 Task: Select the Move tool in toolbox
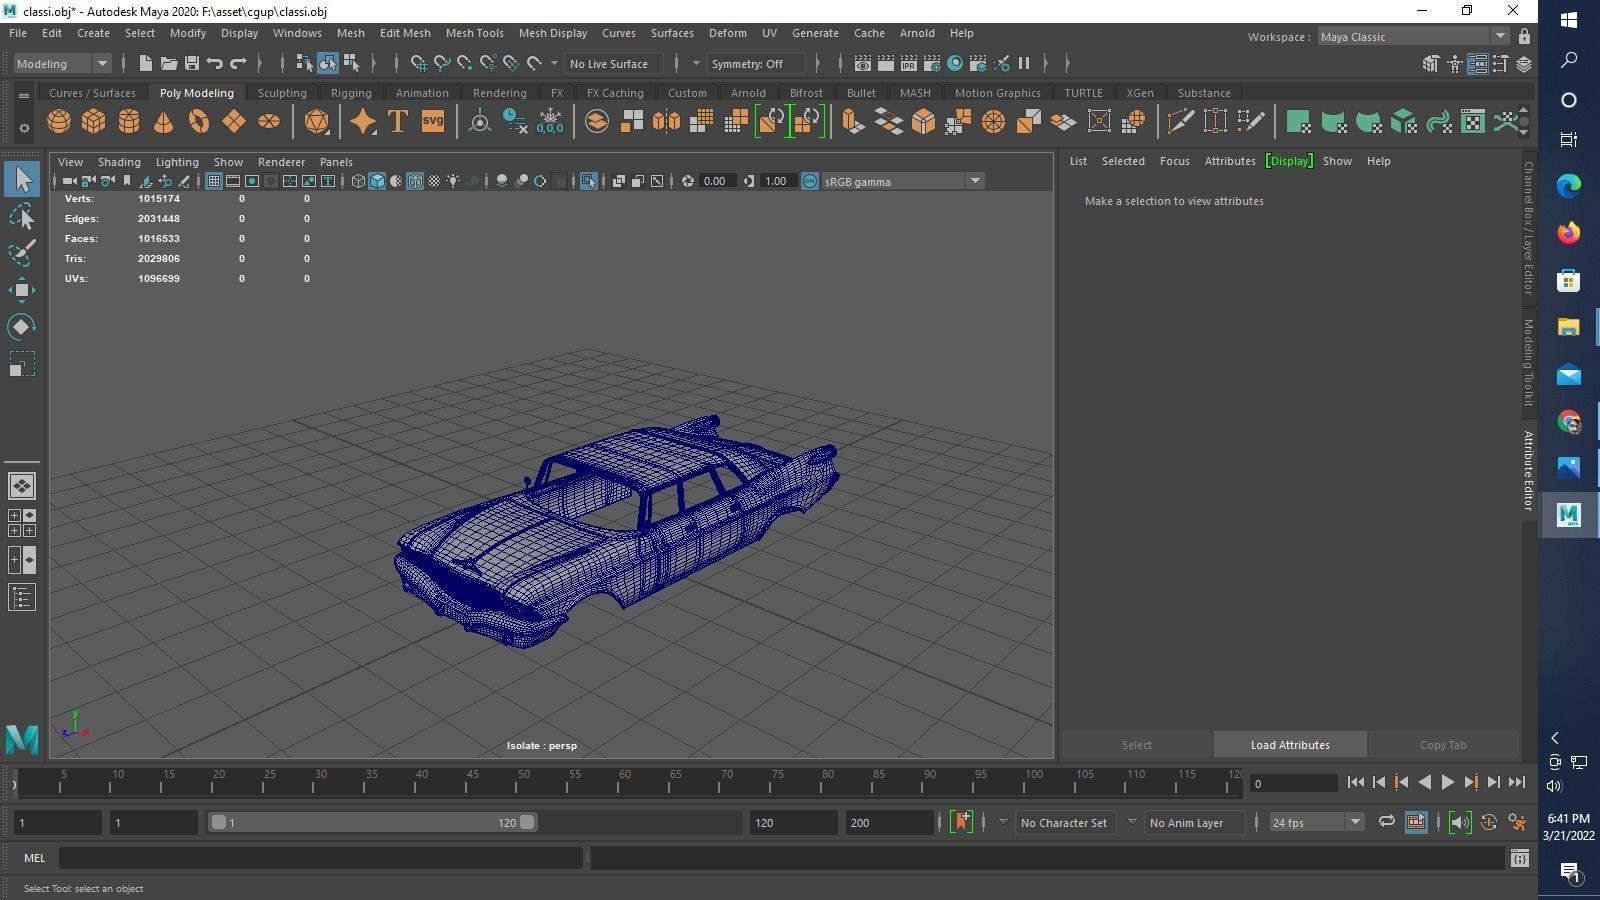(22, 290)
